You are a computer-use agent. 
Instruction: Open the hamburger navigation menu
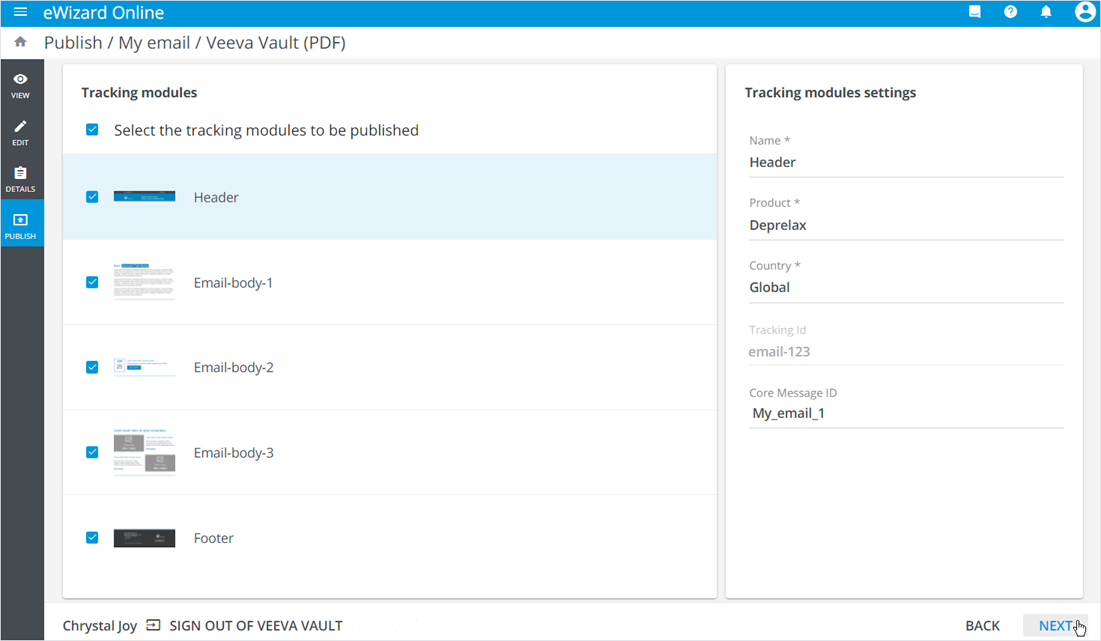pos(20,13)
